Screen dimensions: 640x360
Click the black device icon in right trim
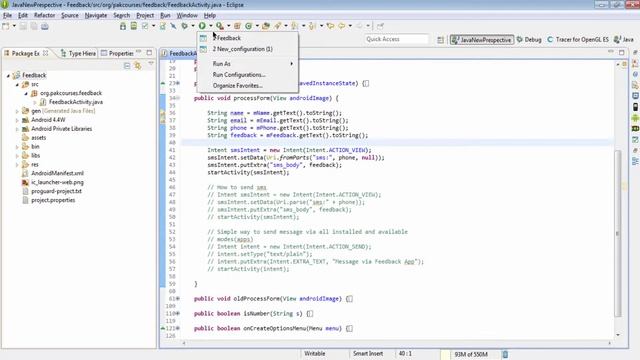coord(635,107)
